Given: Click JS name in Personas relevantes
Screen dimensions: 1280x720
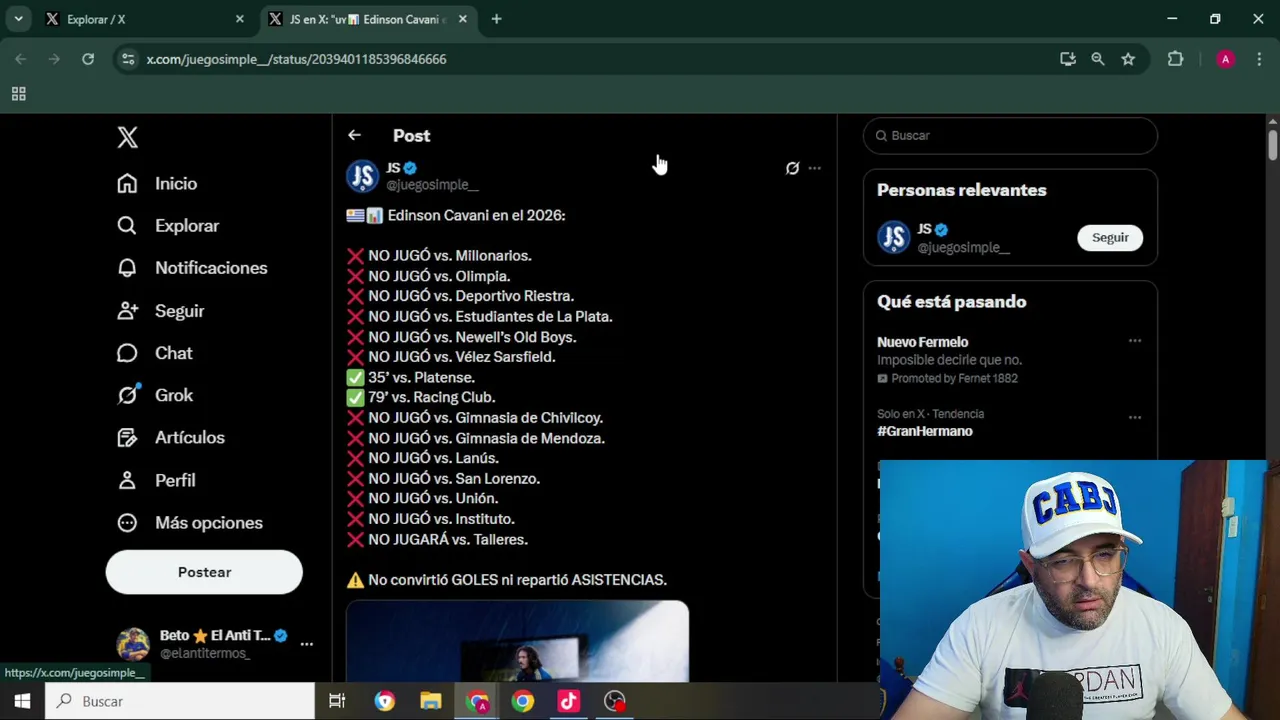Looking at the screenshot, I should 924,229.
